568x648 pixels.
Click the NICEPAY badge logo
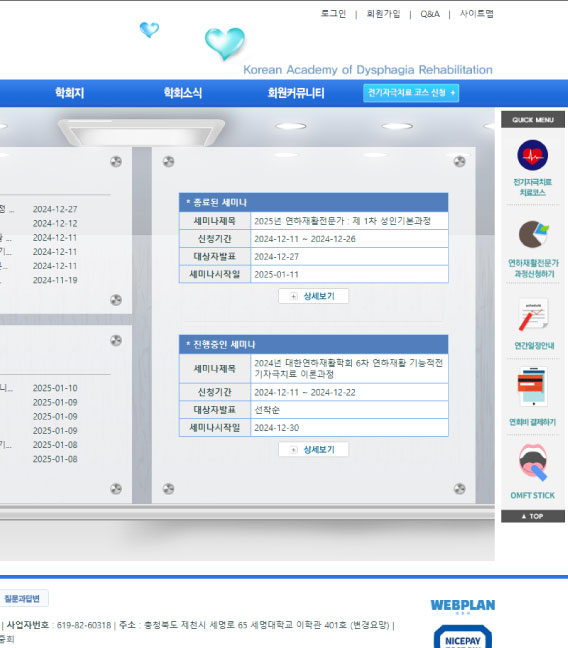(463, 637)
